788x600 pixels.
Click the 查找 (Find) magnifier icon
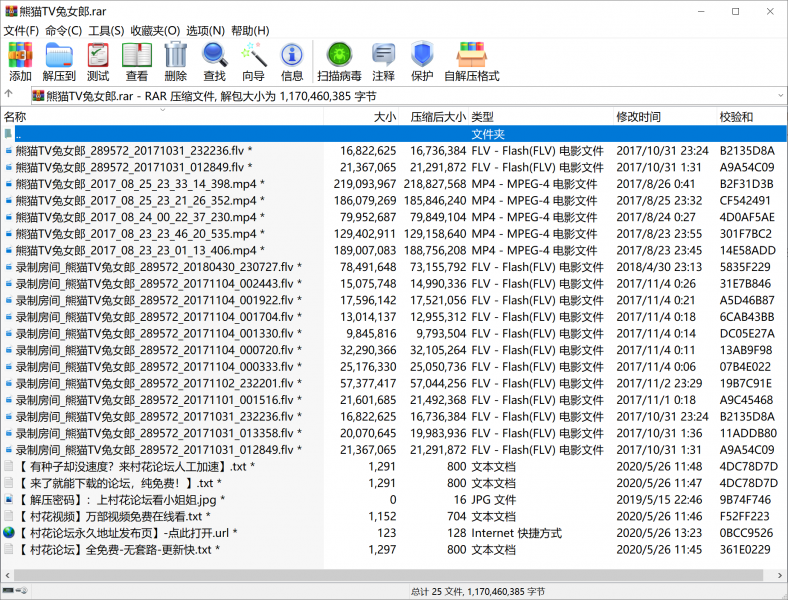[x=214, y=61]
